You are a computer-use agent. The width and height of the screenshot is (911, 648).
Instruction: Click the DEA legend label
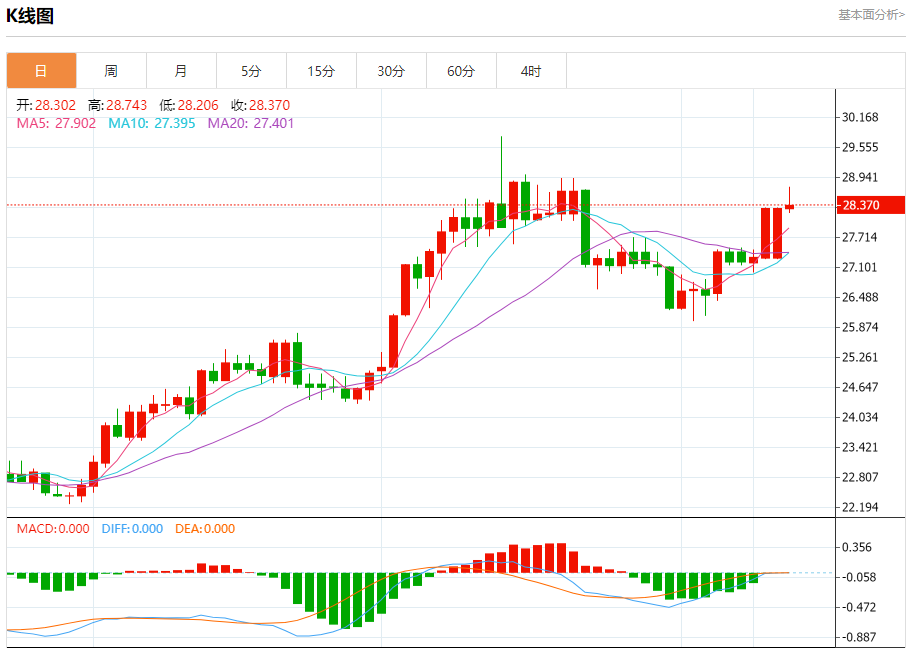click(205, 529)
